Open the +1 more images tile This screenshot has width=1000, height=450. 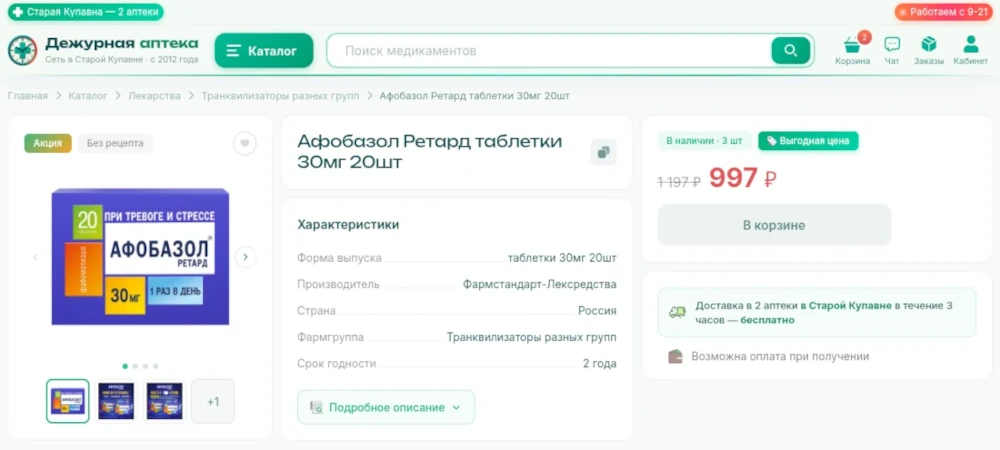pyautogui.click(x=213, y=401)
